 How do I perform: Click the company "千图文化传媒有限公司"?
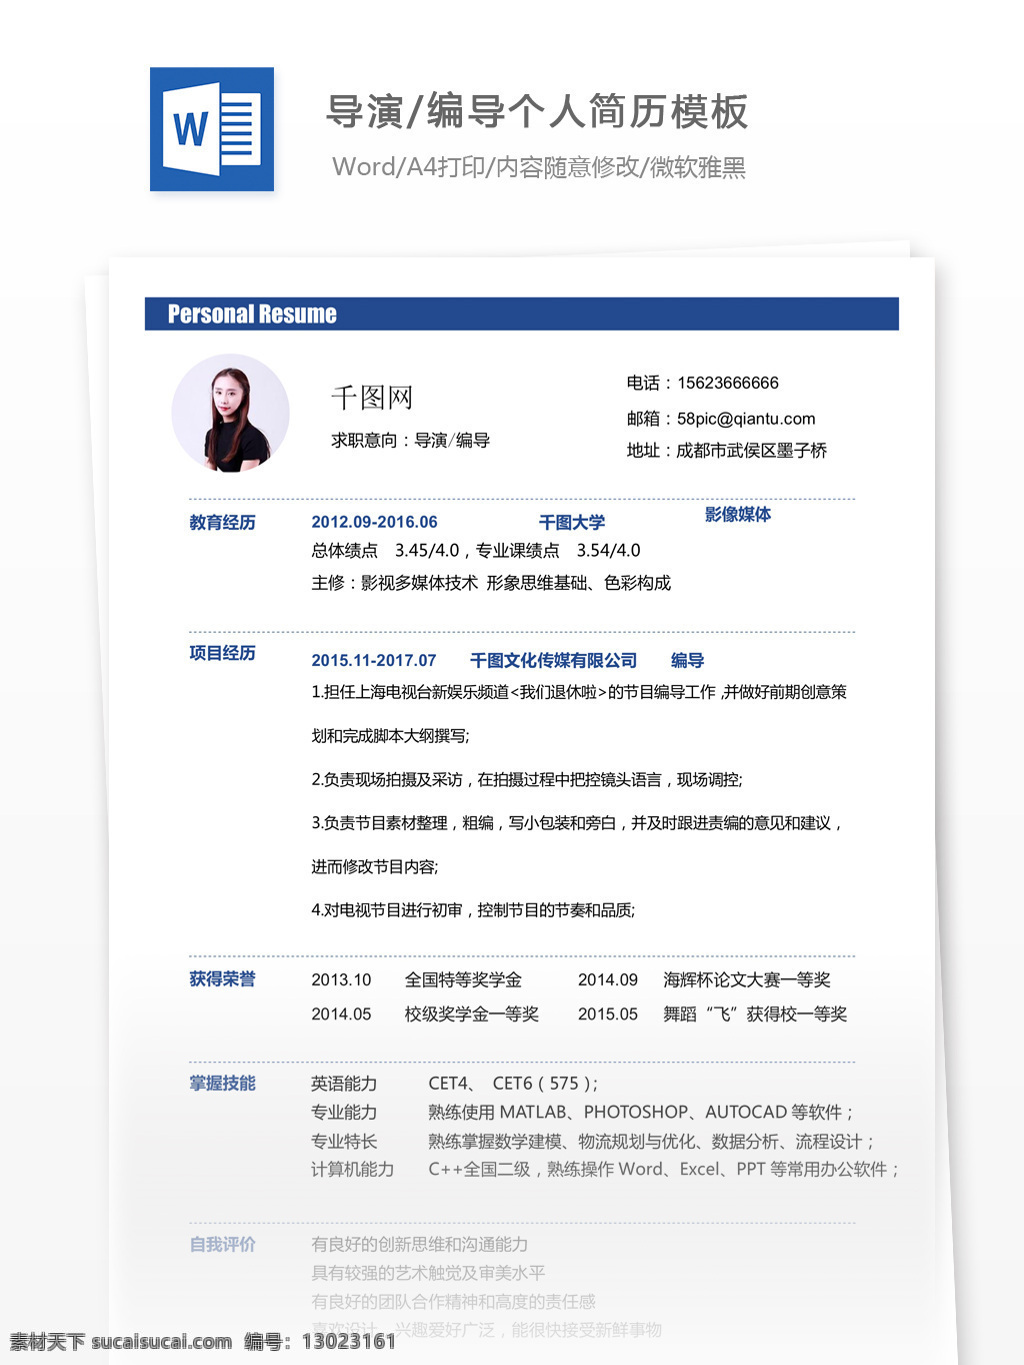point(554,660)
